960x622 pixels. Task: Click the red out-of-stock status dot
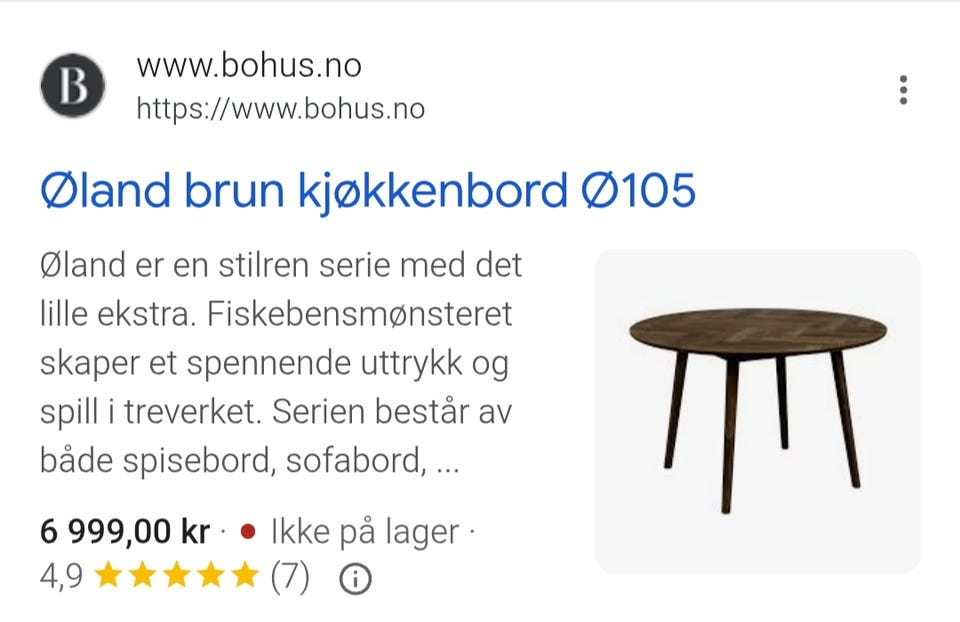[x=247, y=531]
